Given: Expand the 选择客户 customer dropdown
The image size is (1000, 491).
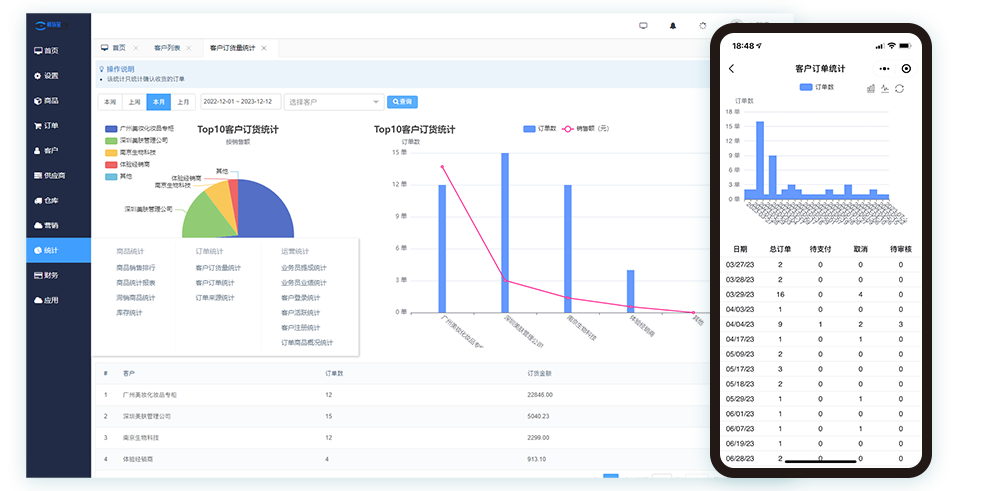Looking at the screenshot, I should pos(333,102).
